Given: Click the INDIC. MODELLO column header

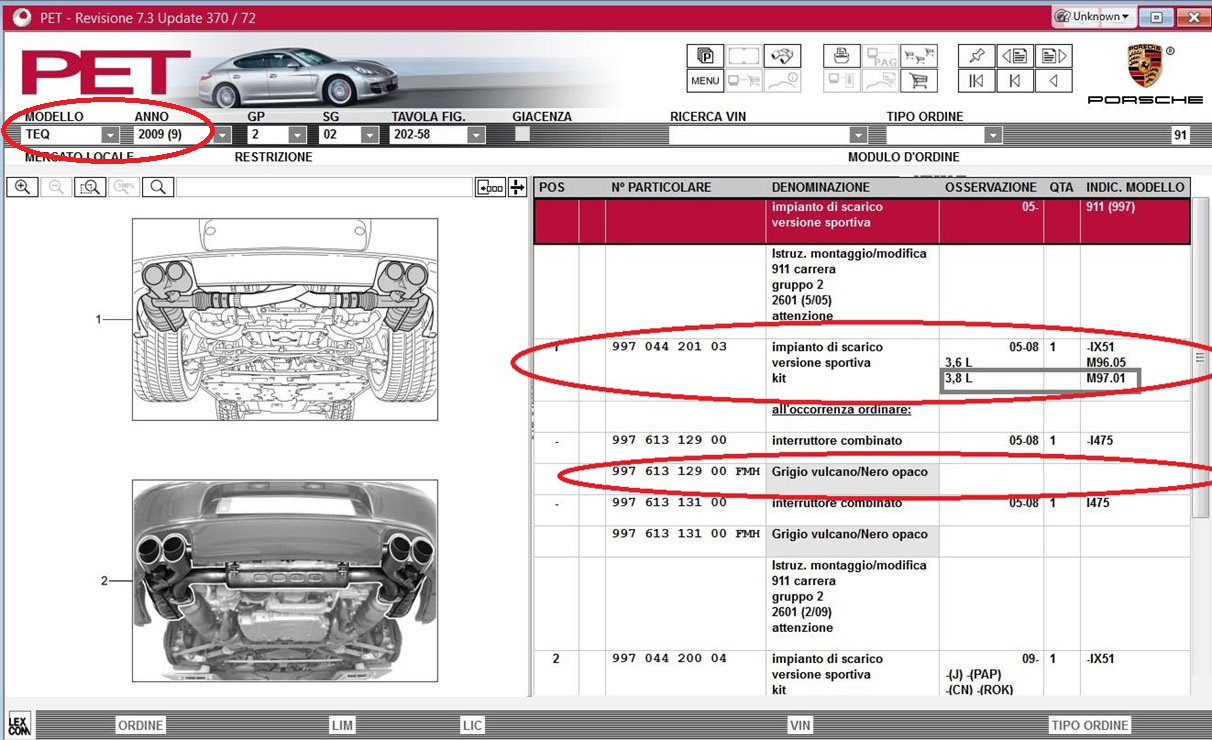Looking at the screenshot, I should [x=1135, y=187].
